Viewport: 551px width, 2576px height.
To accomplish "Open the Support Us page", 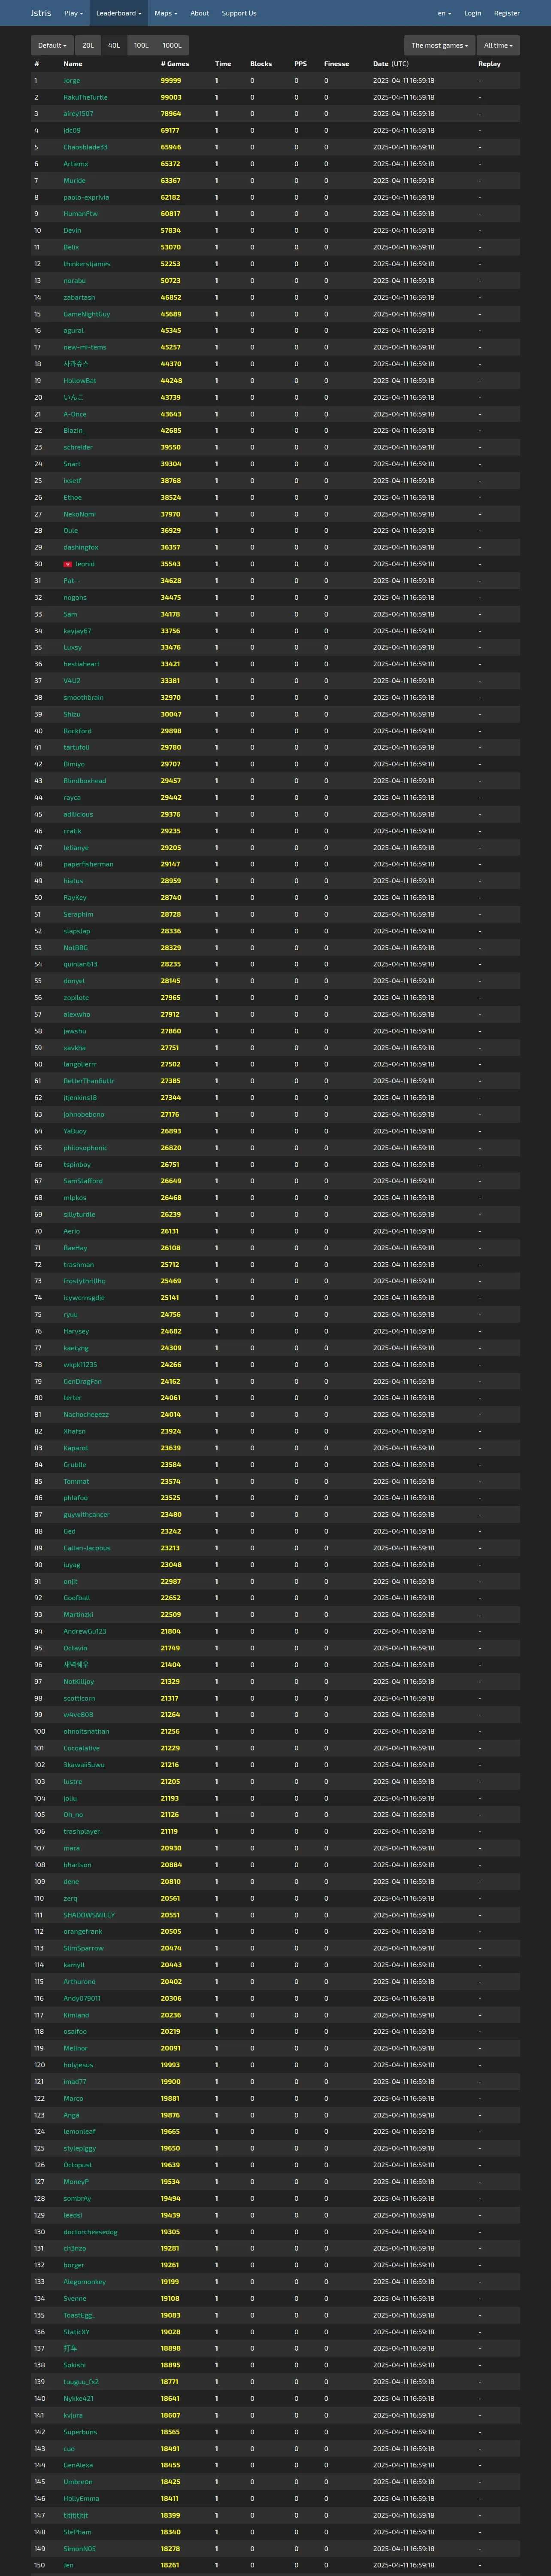I will (239, 13).
